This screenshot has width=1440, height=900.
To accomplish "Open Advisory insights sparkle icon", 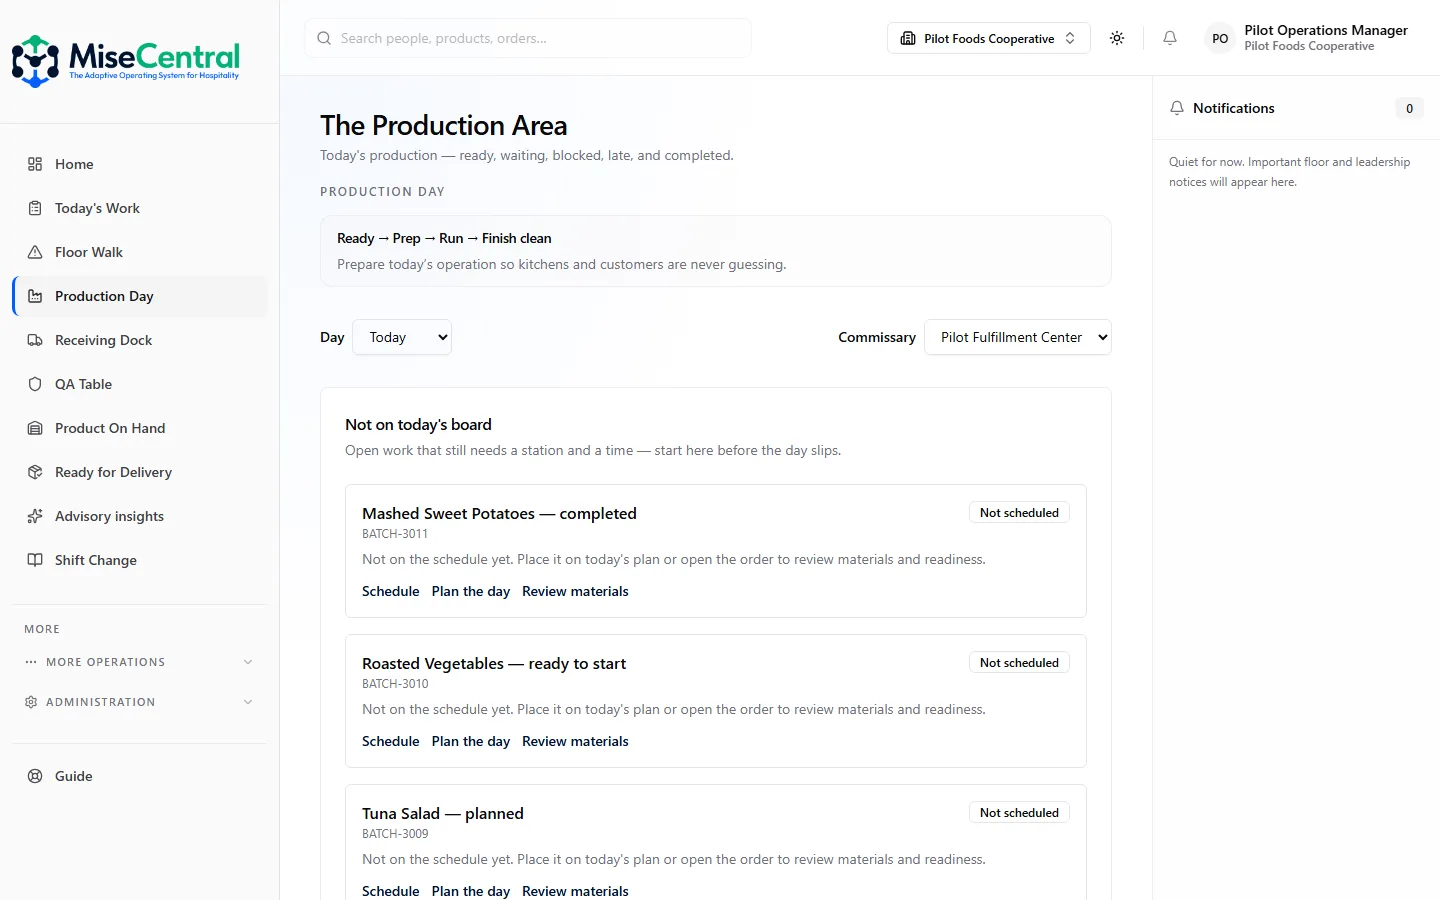I will coord(35,516).
